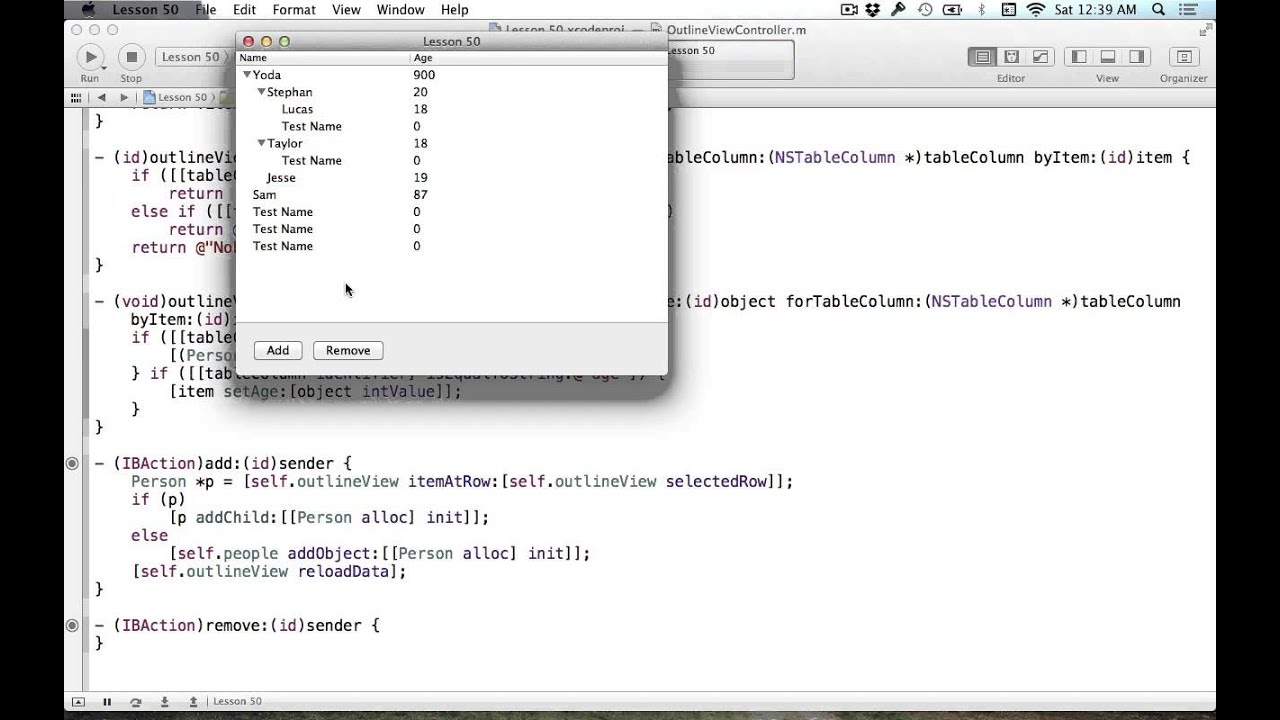
Task: Click the Xcode Run button
Action: [x=90, y=57]
